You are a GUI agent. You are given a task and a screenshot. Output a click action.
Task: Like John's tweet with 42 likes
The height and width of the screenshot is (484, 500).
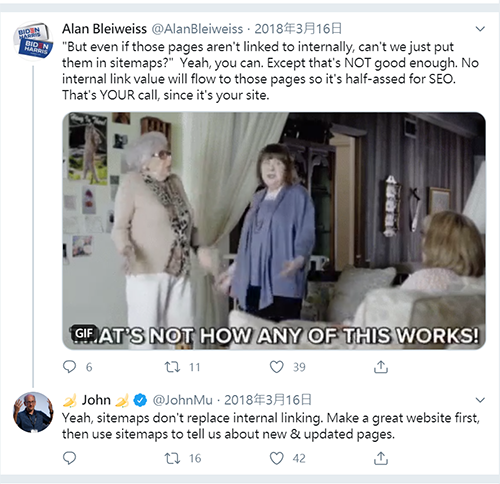click(276, 458)
